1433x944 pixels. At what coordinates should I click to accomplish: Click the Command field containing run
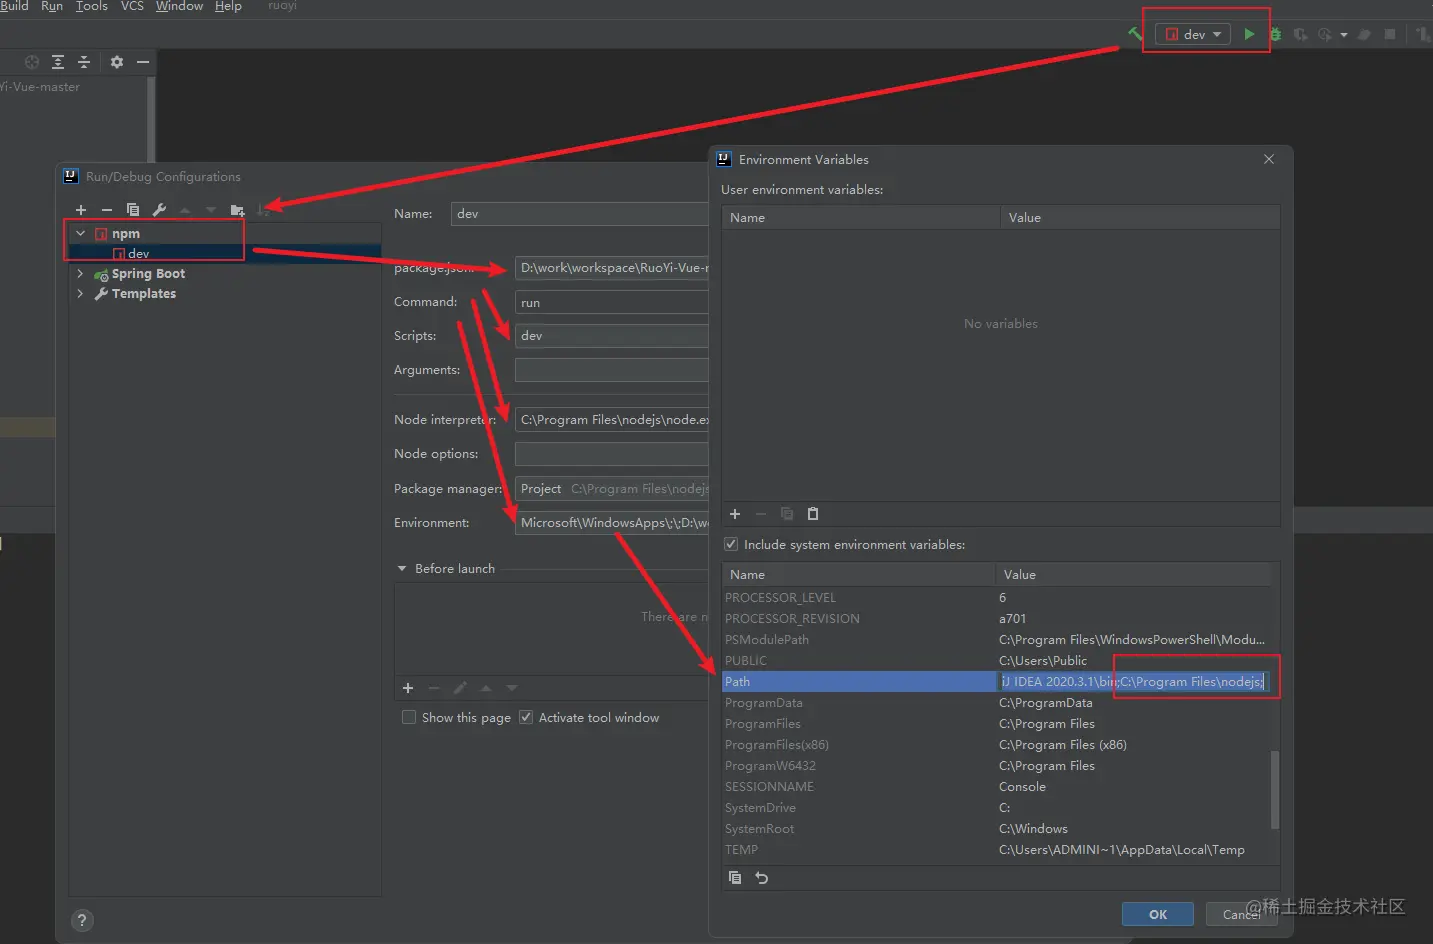pos(612,302)
